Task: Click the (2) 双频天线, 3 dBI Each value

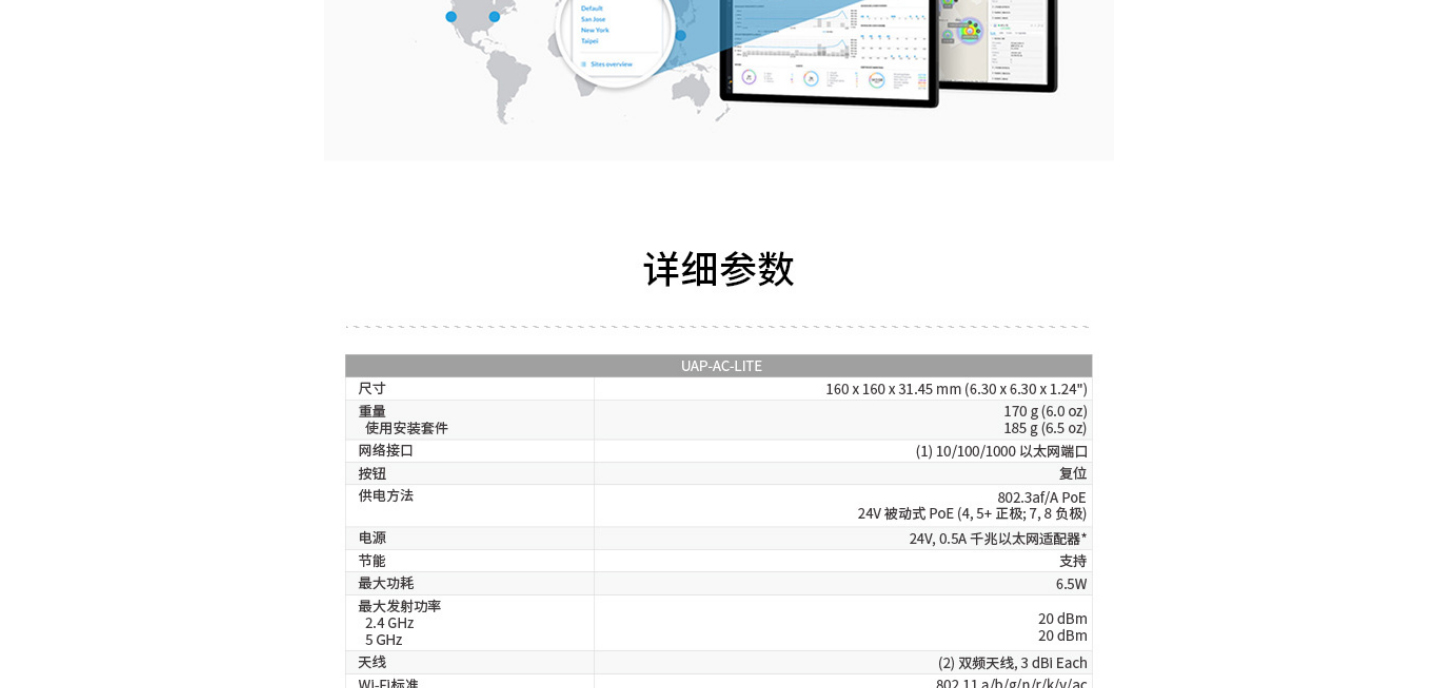Action: tap(1012, 663)
